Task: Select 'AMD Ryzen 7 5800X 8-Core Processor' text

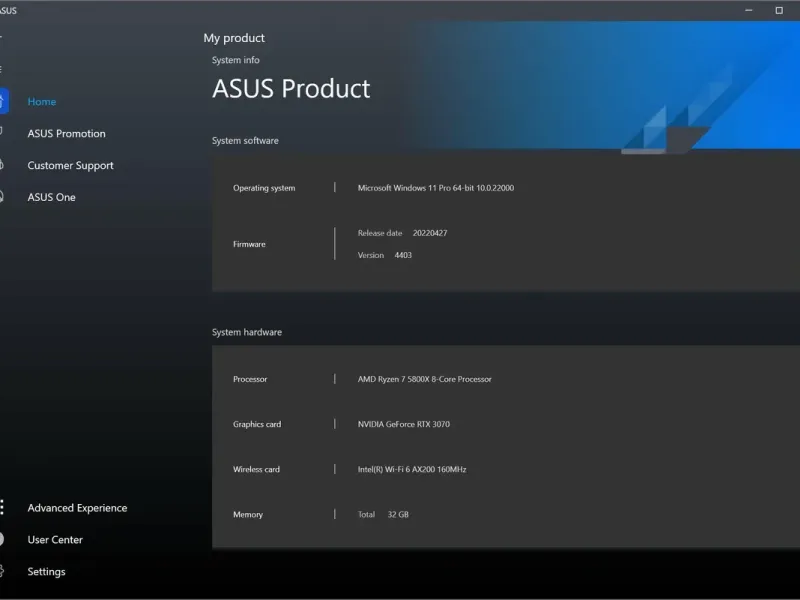Action: click(x=424, y=379)
